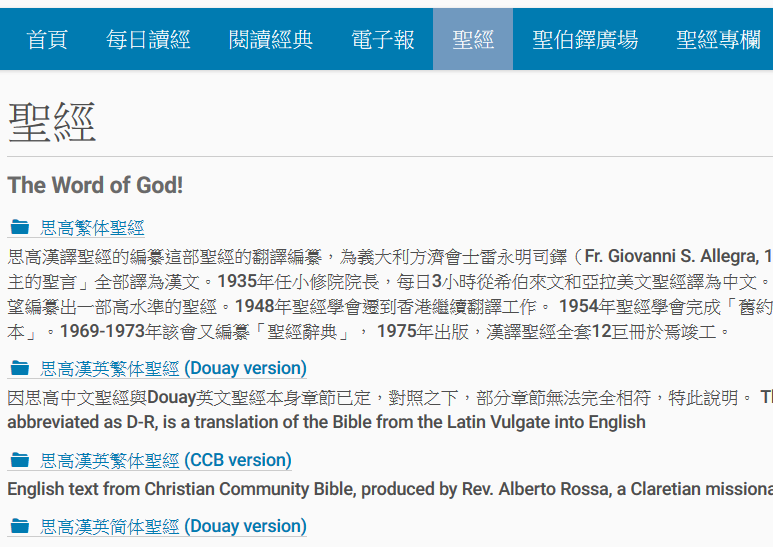Screen dimensions: 773x547
Task: Click the Douay-Rheims translation description text
Action: [x=390, y=410]
